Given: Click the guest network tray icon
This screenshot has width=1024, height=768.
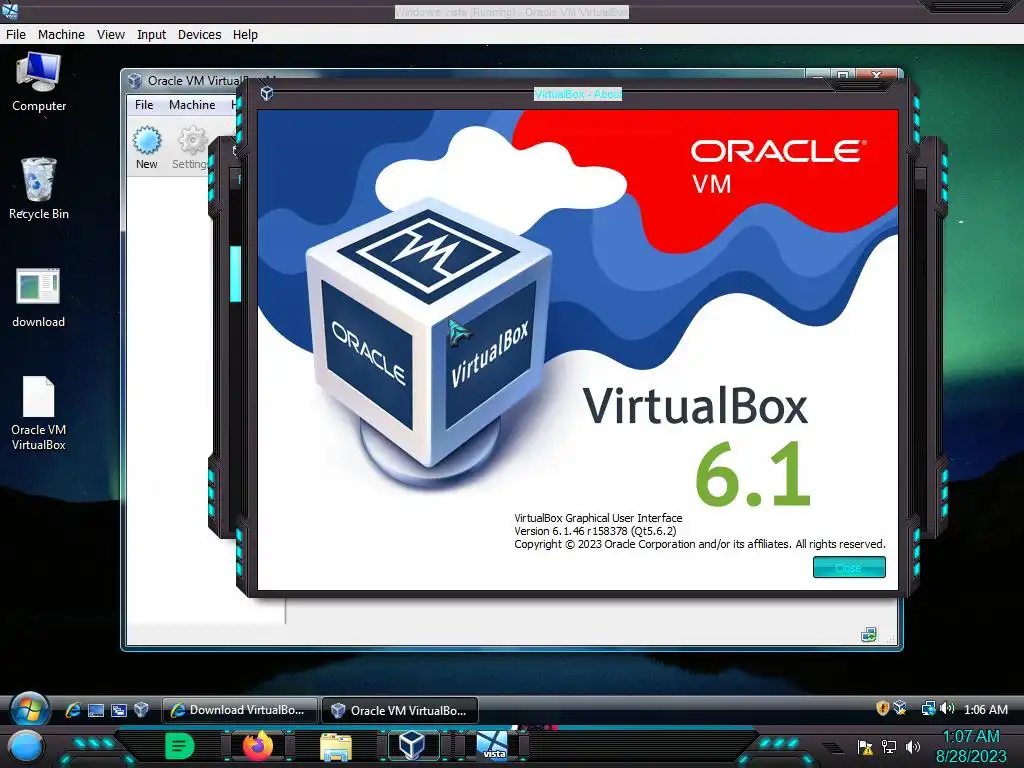Looking at the screenshot, I should pos(928,709).
